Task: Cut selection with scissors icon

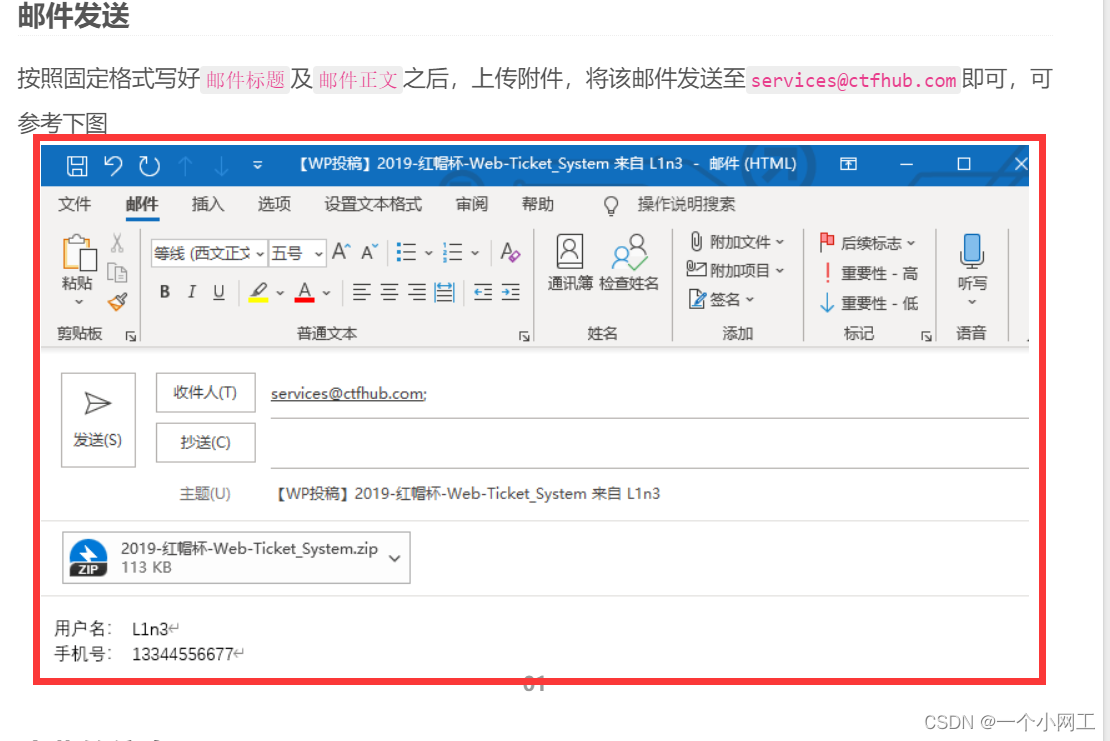Action: tap(118, 243)
